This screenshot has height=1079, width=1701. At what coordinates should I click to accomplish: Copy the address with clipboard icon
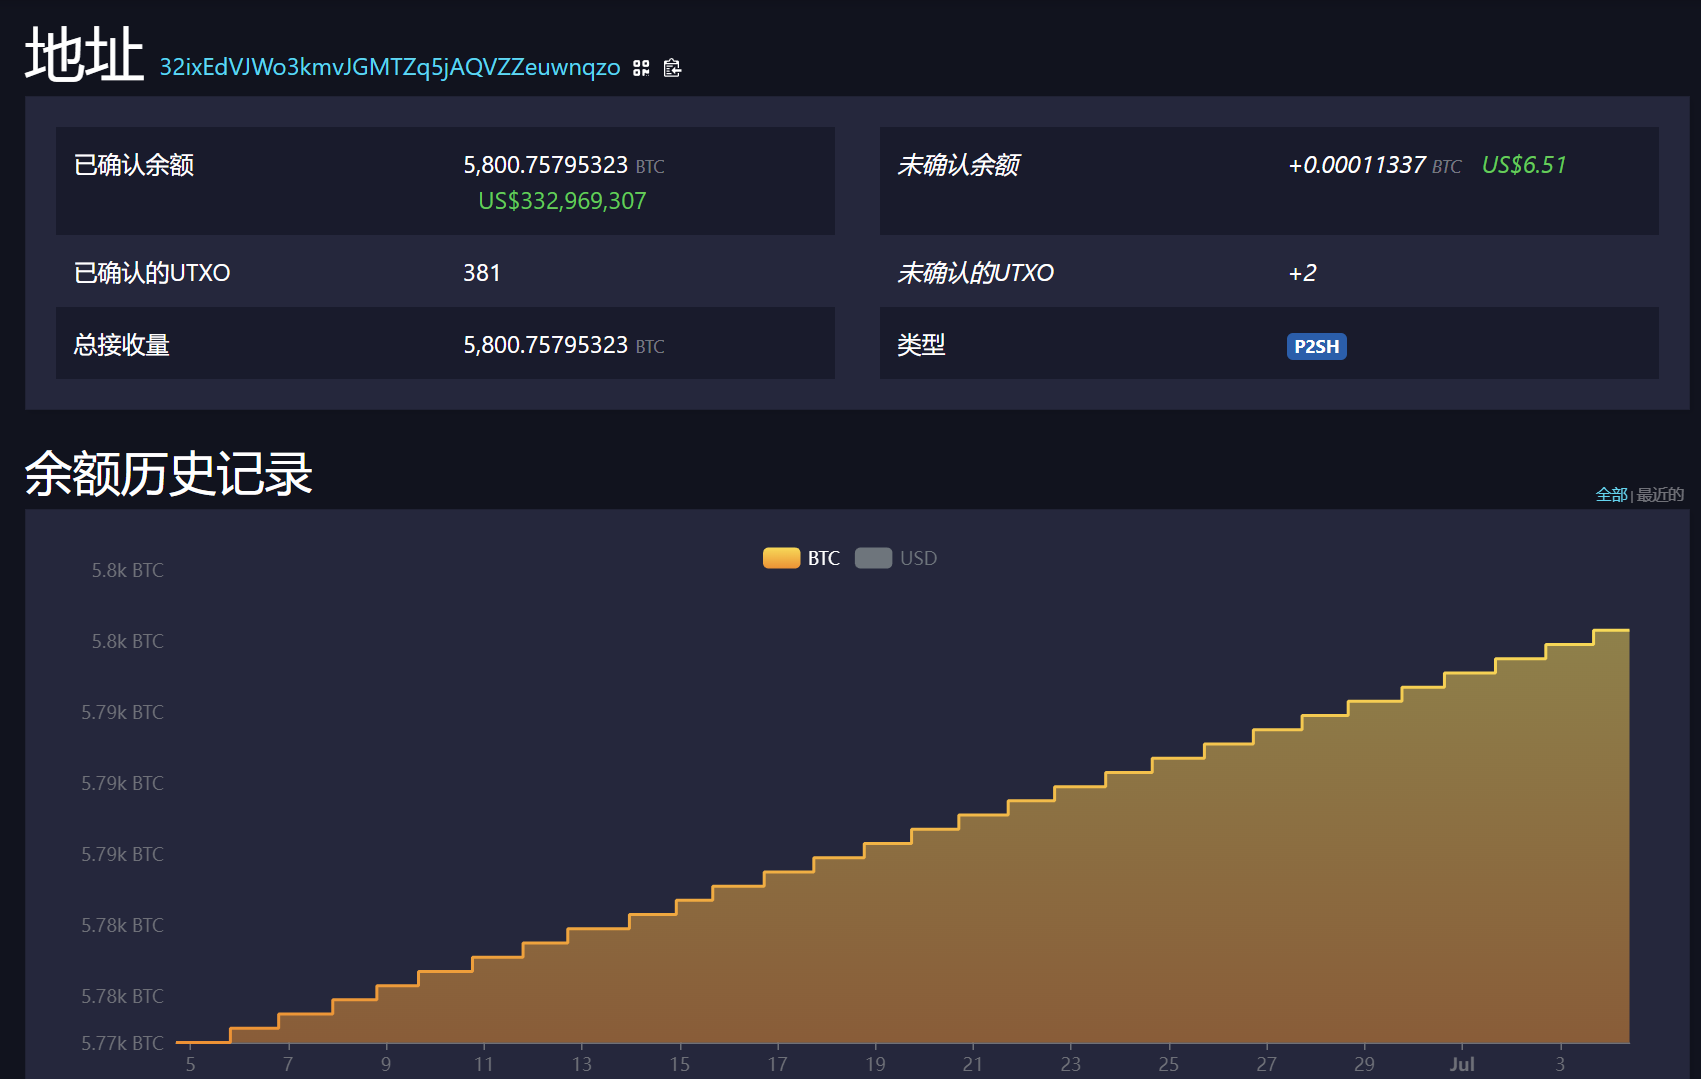tap(672, 68)
